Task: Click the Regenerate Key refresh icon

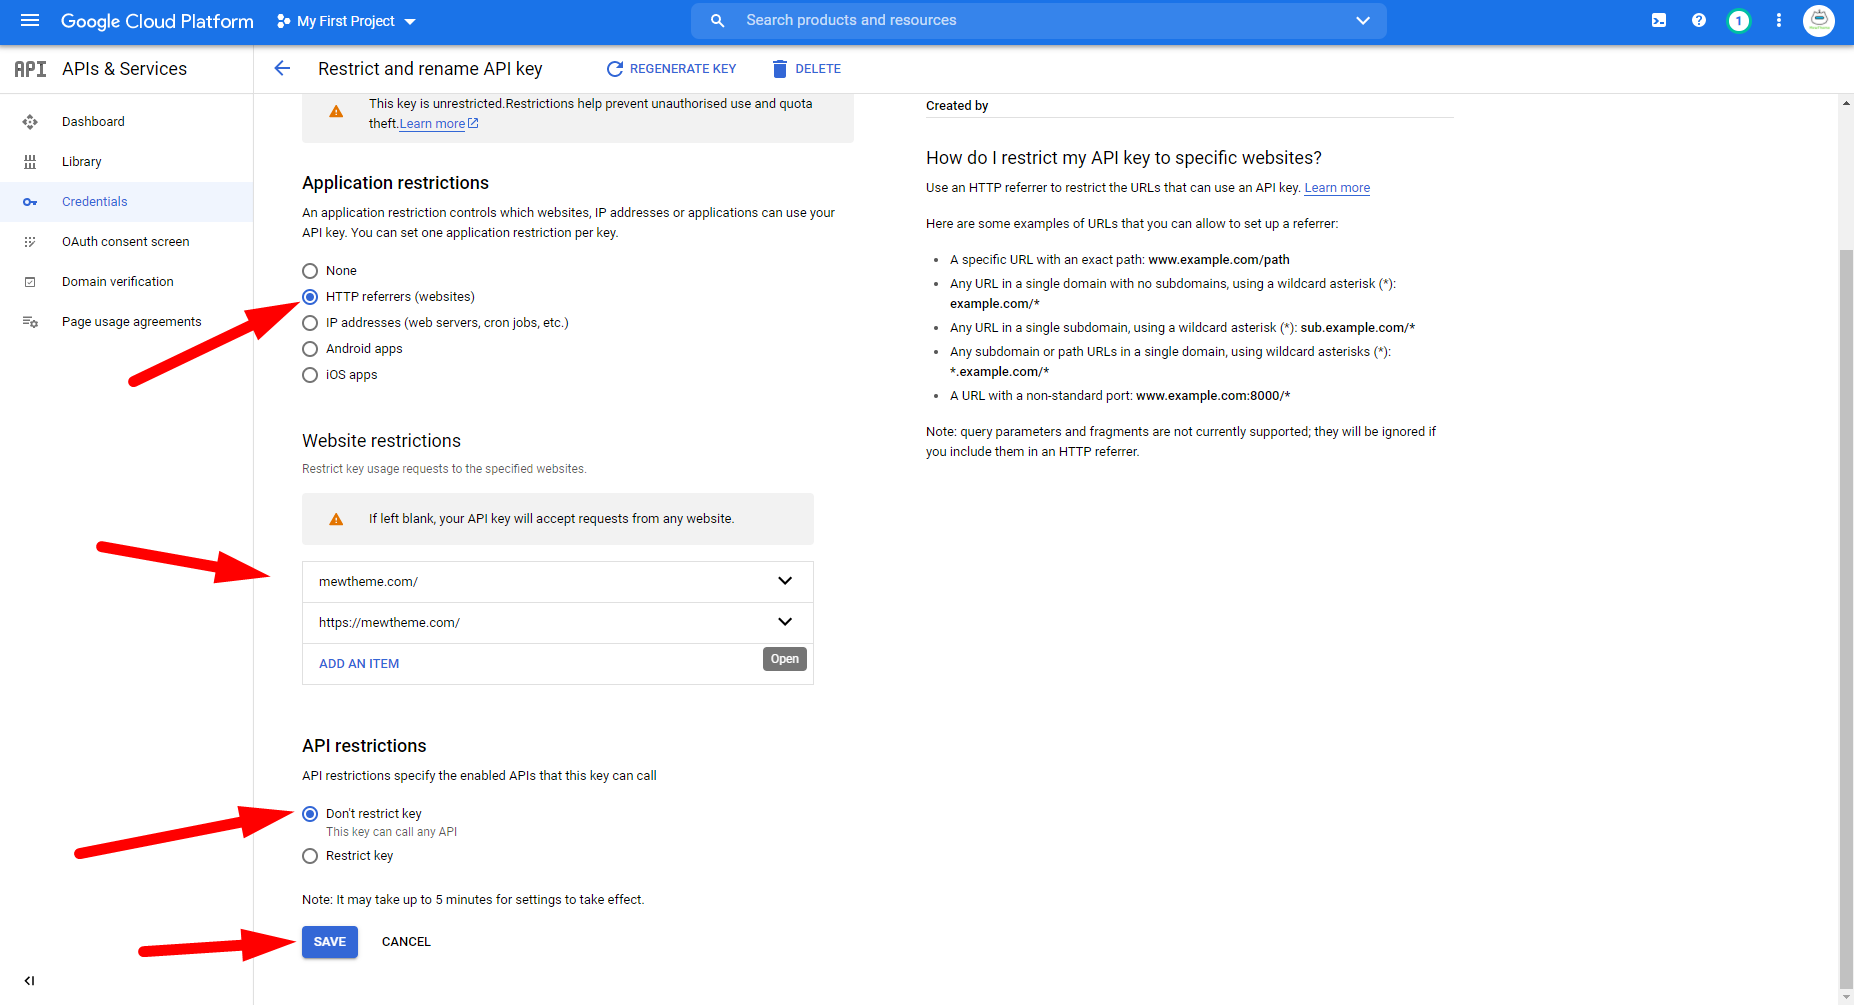Action: (x=614, y=69)
